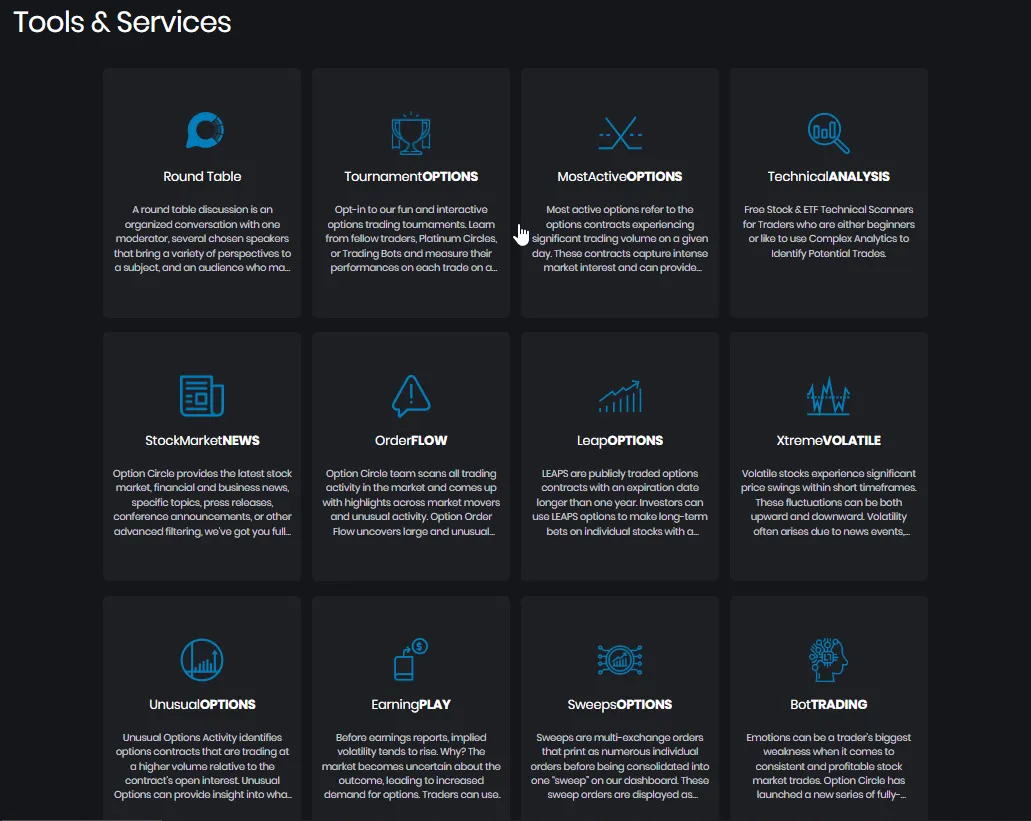Image resolution: width=1031 pixels, height=821 pixels.
Task: Click the text 'Sweeps are multi-exchange orders'
Action: coord(620,738)
